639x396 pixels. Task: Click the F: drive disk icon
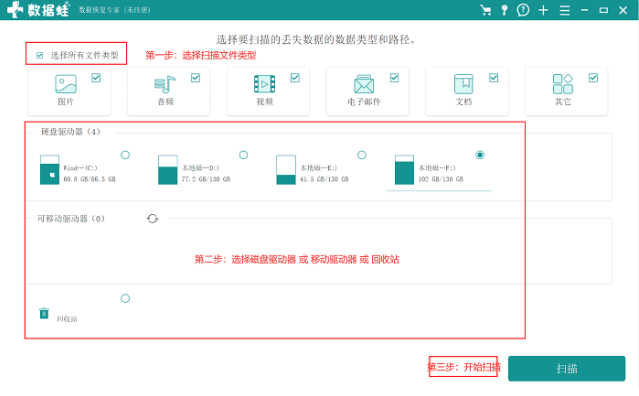click(404, 170)
